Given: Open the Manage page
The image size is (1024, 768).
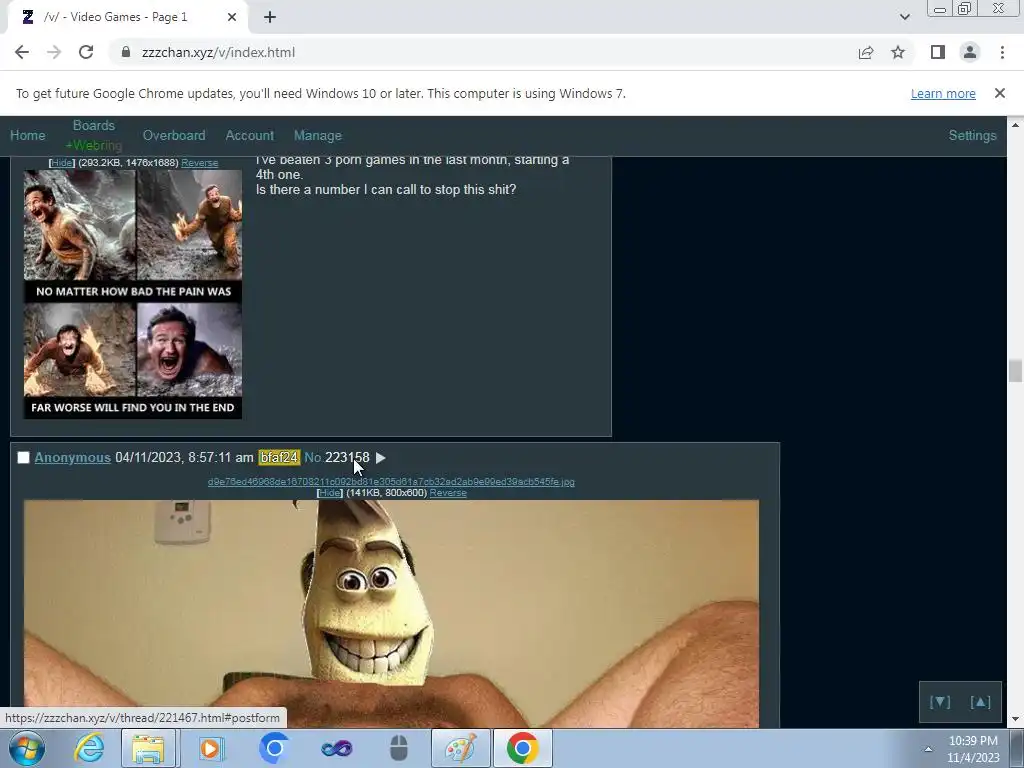Looking at the screenshot, I should 317,135.
